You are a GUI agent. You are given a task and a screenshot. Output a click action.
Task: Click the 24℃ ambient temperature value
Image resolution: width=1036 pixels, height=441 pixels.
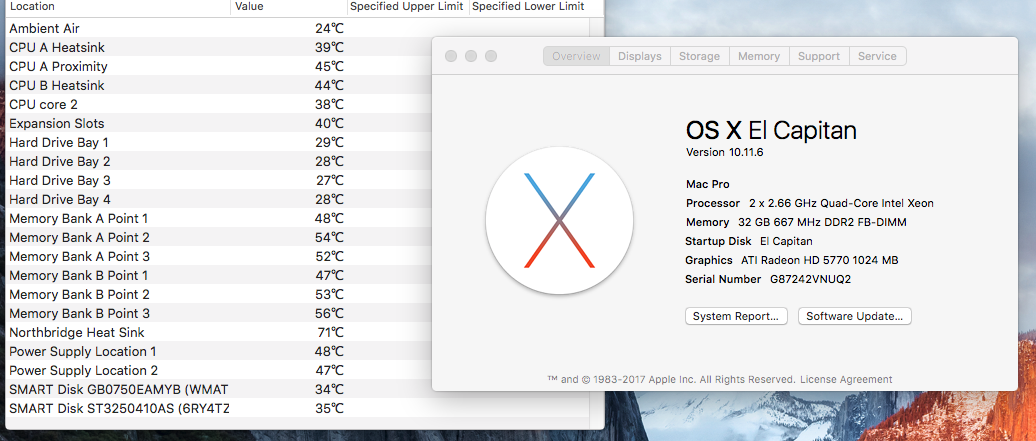point(329,28)
